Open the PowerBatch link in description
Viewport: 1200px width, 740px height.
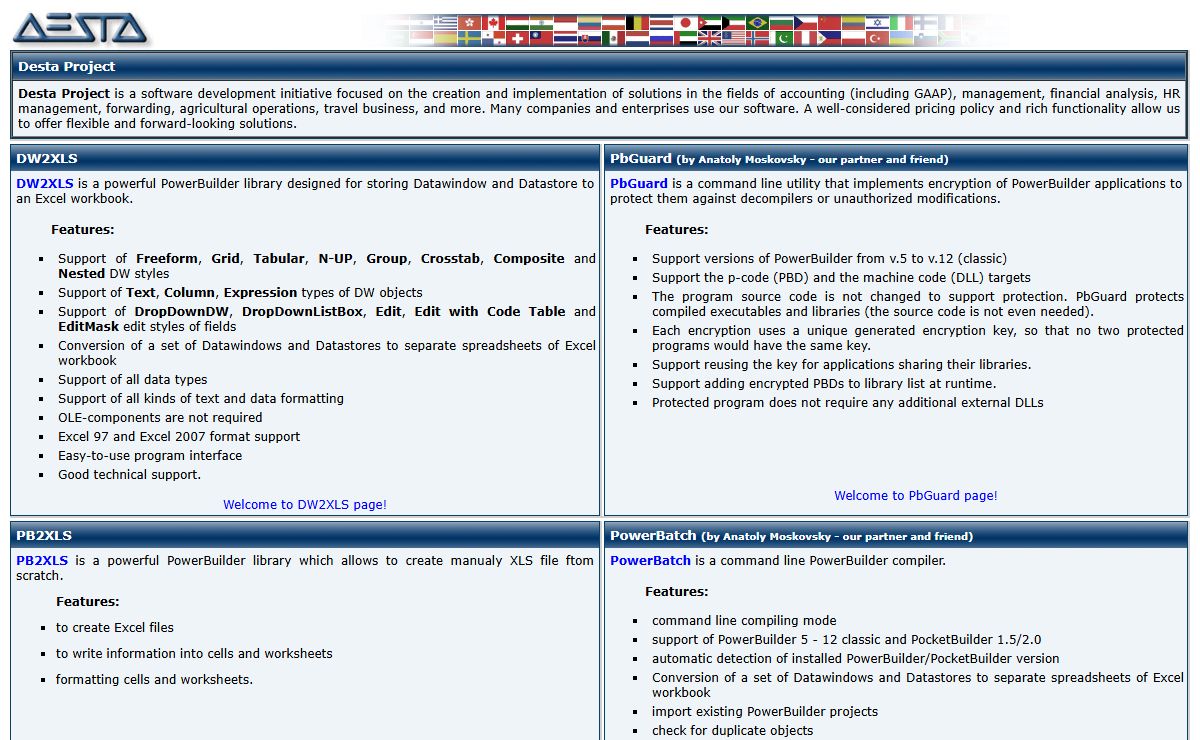650,560
